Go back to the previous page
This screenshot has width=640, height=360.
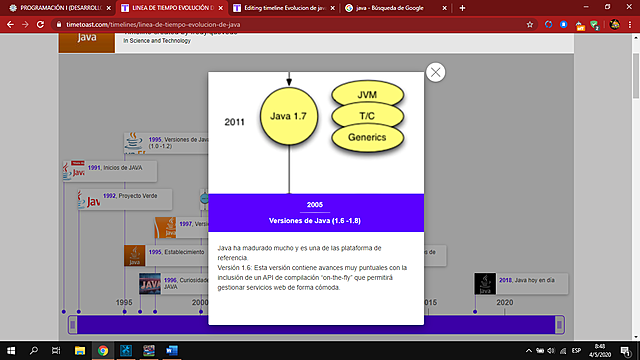tap(11, 24)
